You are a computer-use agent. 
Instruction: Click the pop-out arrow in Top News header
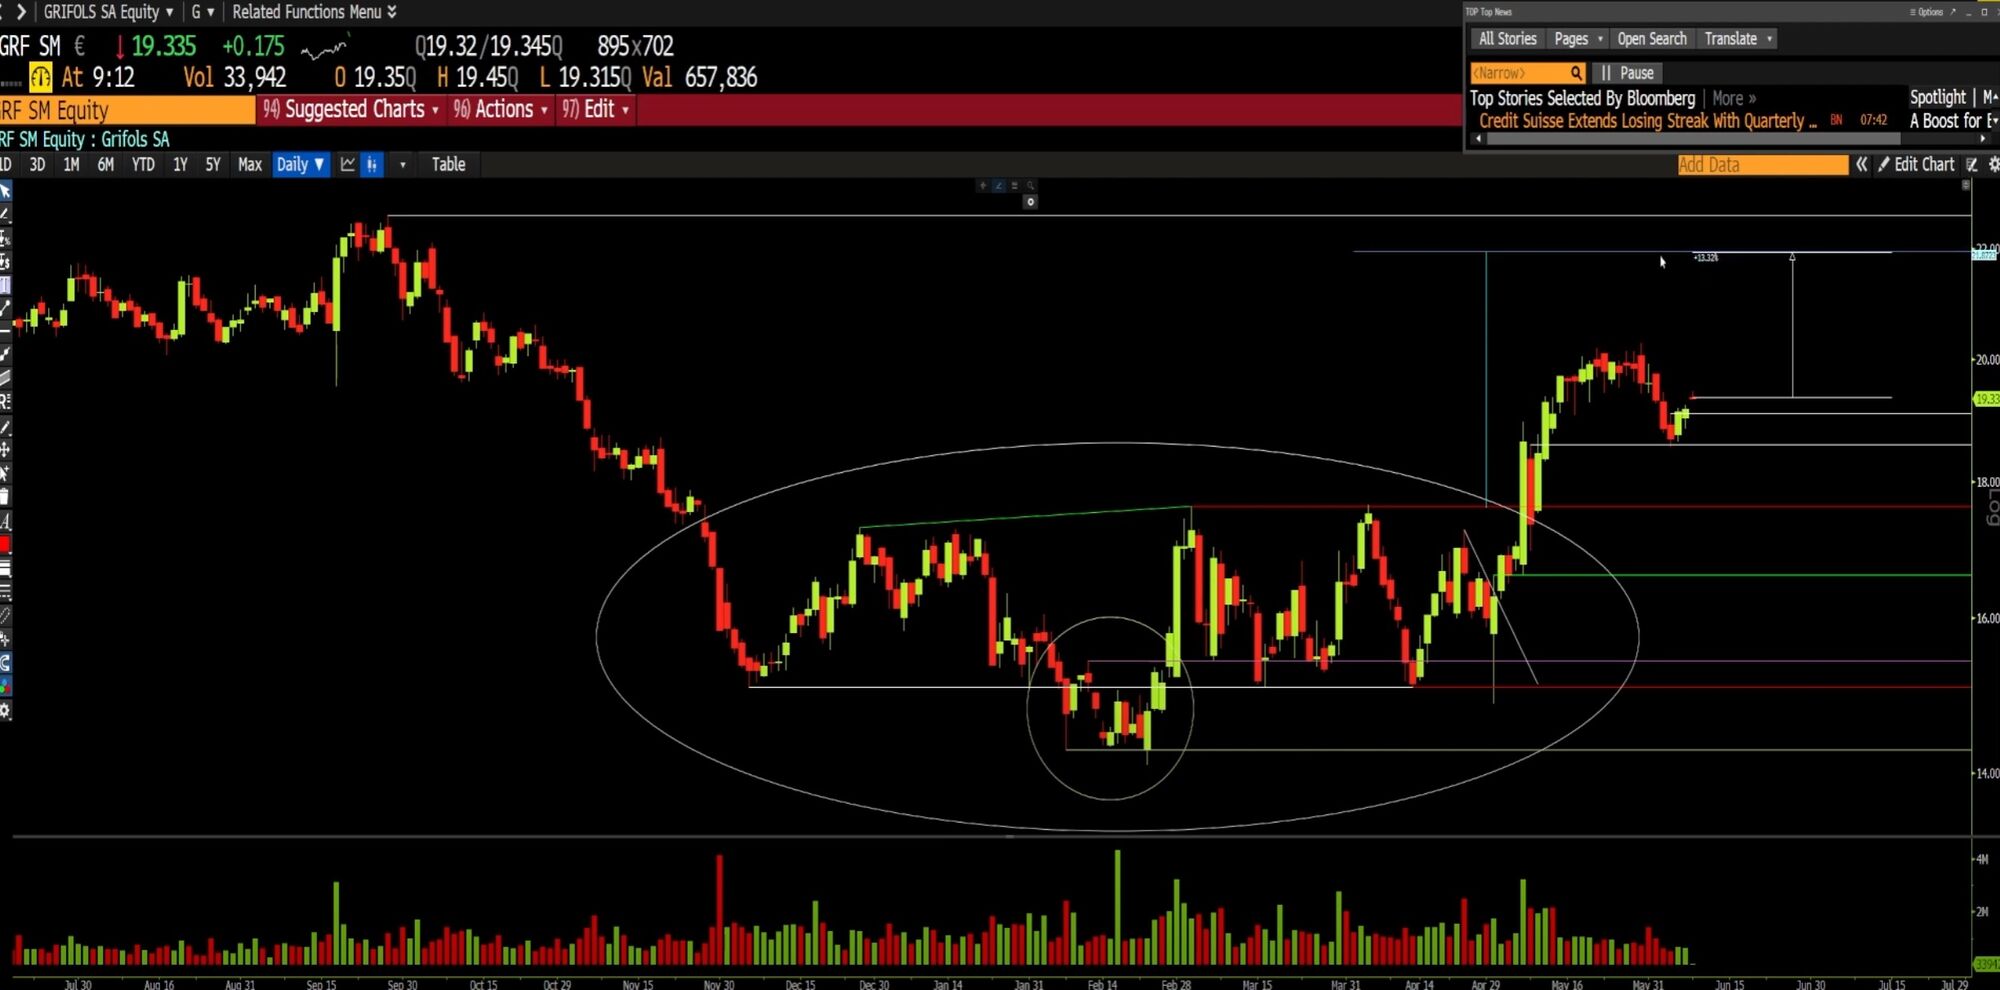[x=1953, y=12]
